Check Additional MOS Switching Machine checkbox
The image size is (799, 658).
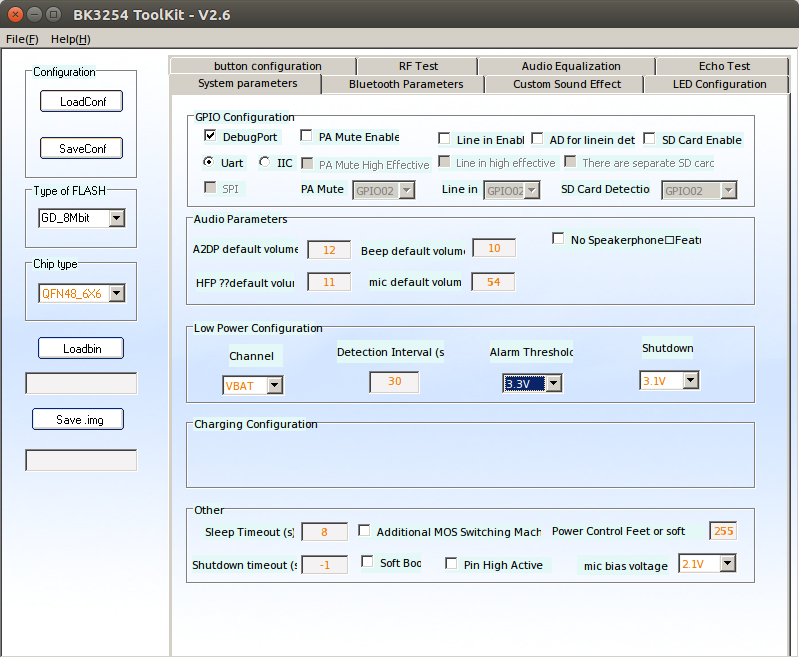[x=364, y=531]
